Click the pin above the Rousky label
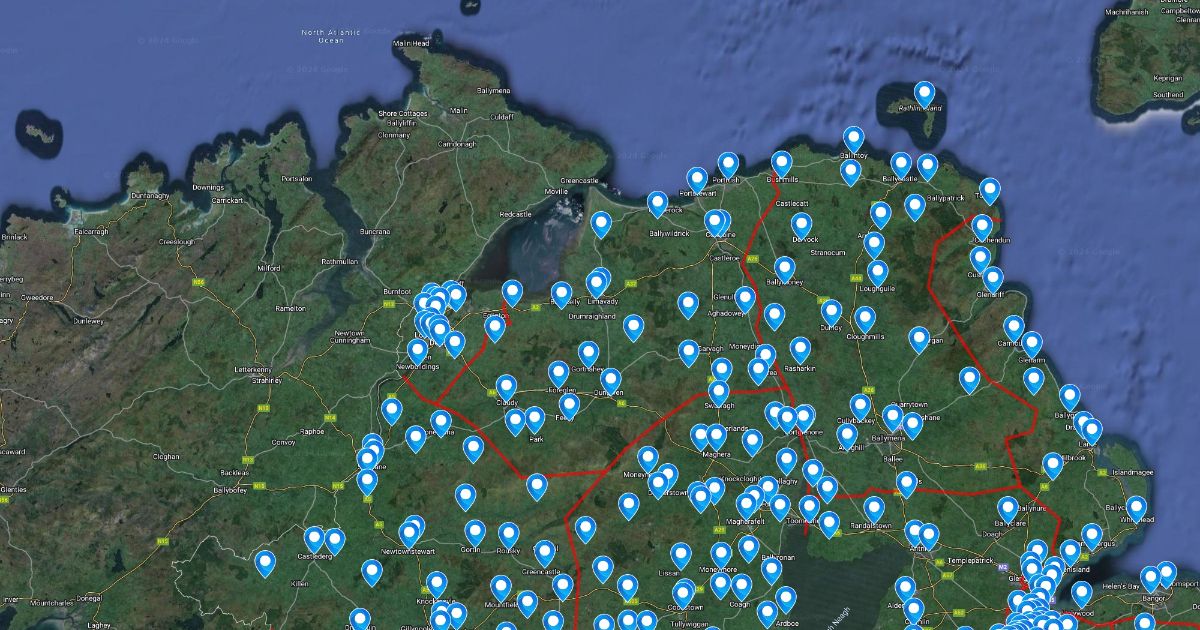The height and width of the screenshot is (630, 1200). [508, 535]
